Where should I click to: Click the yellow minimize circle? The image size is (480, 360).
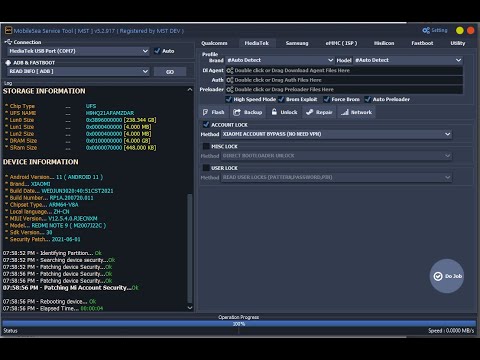pyautogui.click(x=460, y=31)
